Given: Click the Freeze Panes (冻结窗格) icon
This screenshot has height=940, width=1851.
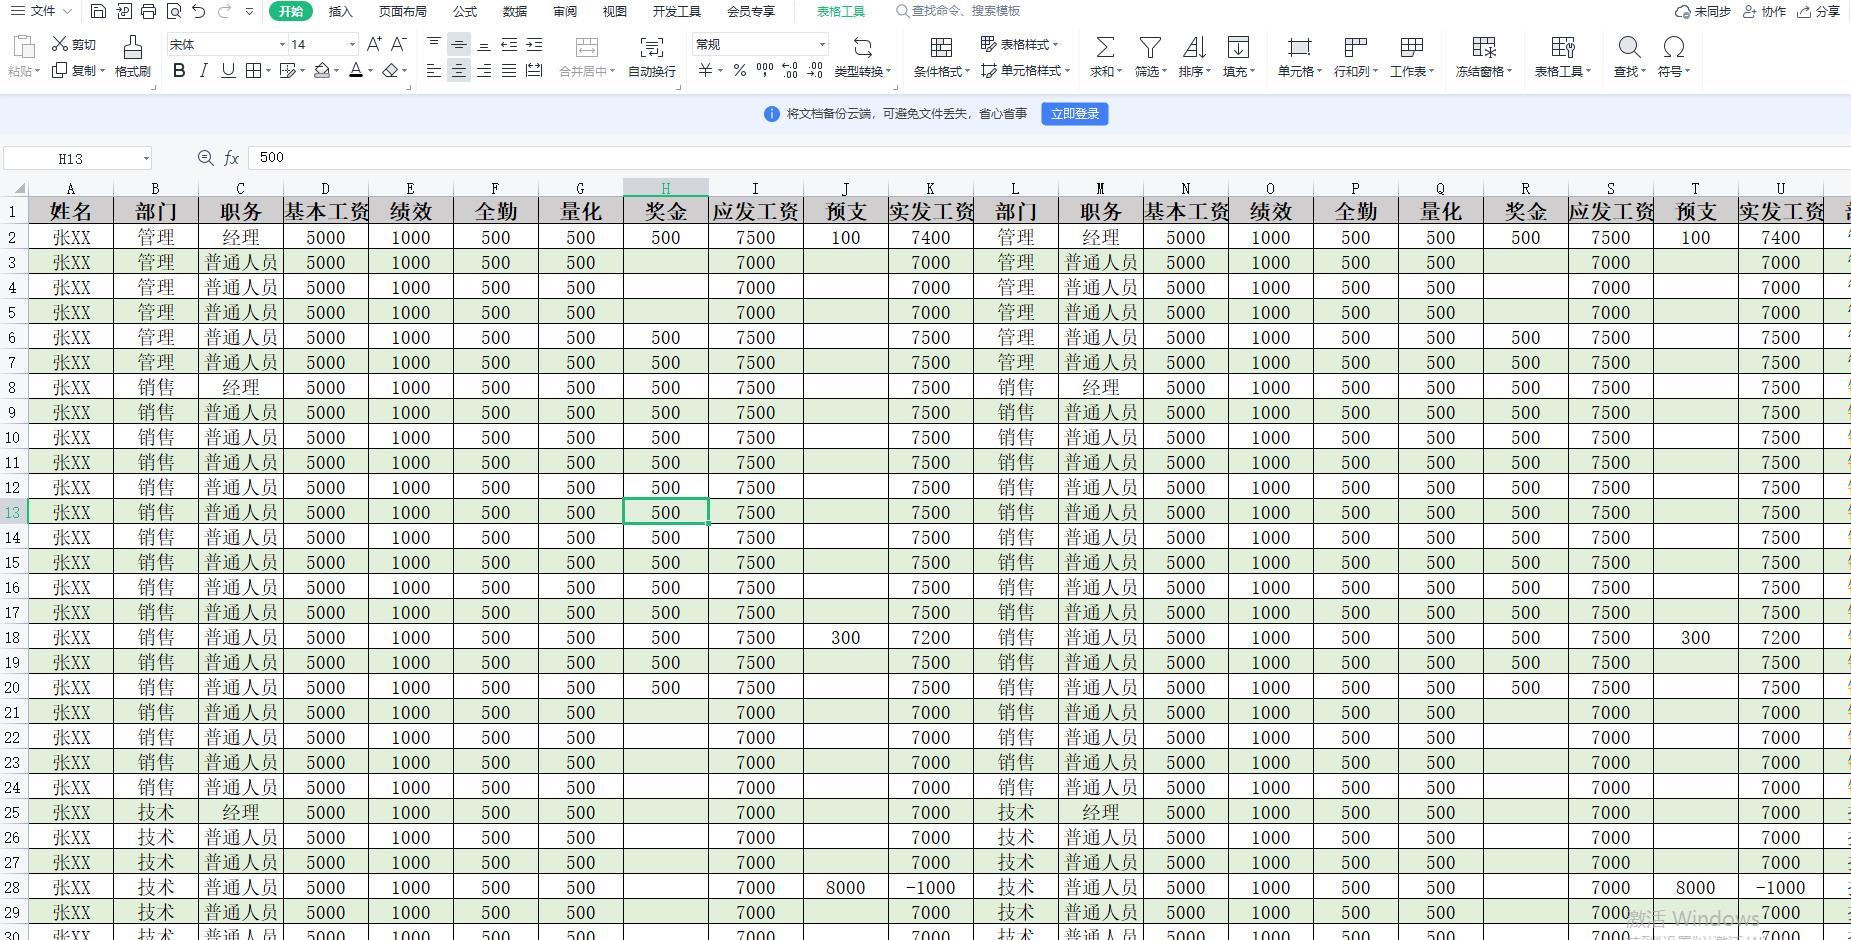Looking at the screenshot, I should pos(1484,47).
